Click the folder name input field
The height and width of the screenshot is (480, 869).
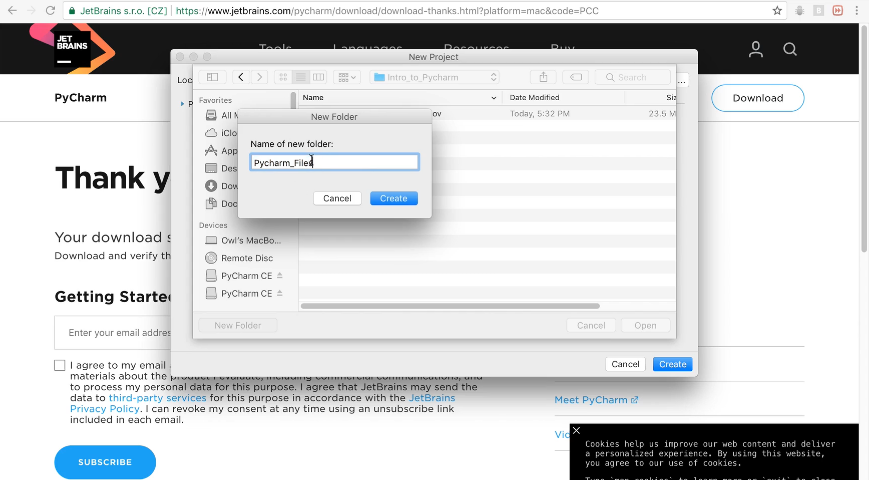pos(334,162)
